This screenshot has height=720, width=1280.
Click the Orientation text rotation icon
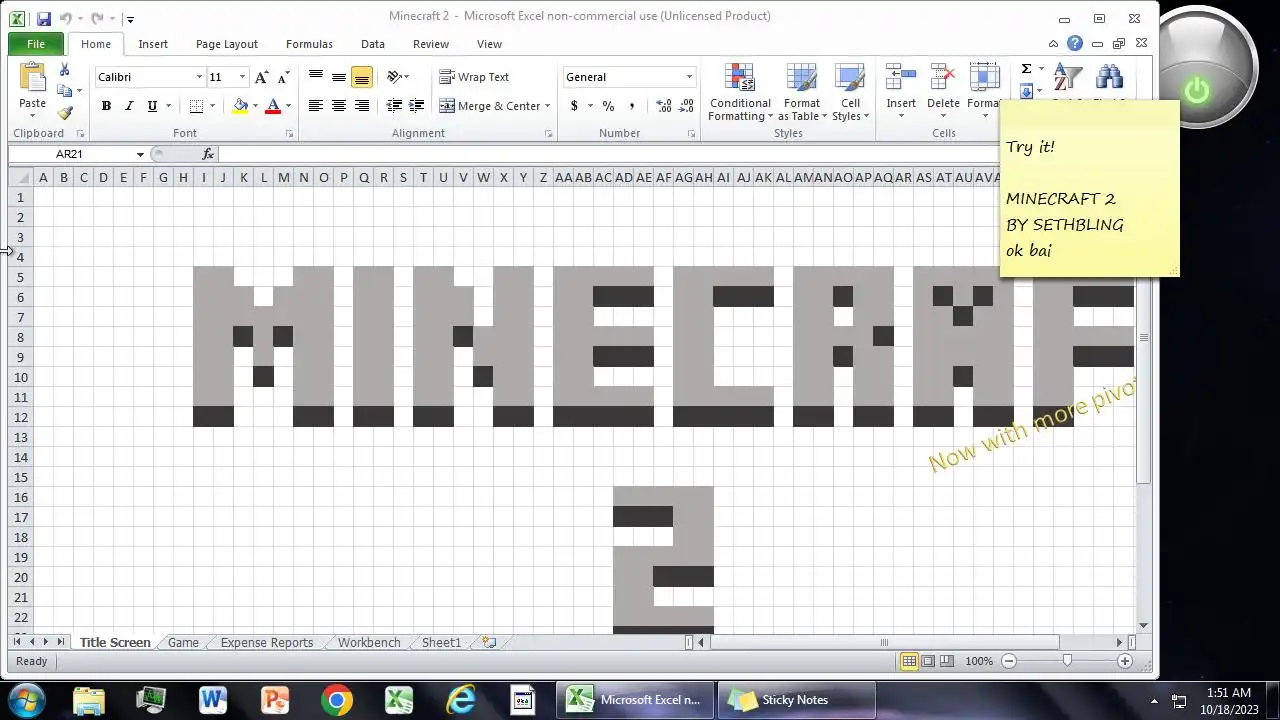click(x=394, y=77)
